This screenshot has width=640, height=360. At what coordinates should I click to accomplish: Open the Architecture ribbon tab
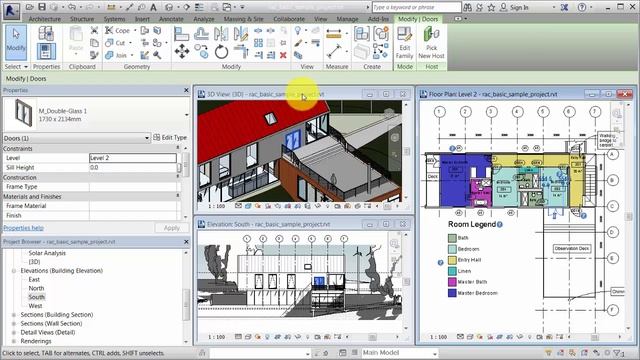pyautogui.click(x=45, y=19)
